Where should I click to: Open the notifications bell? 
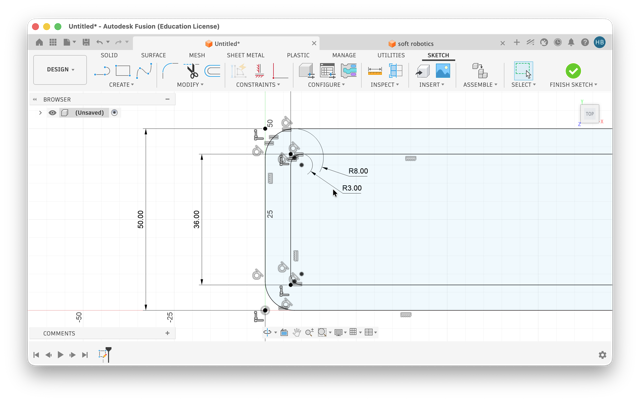point(571,42)
